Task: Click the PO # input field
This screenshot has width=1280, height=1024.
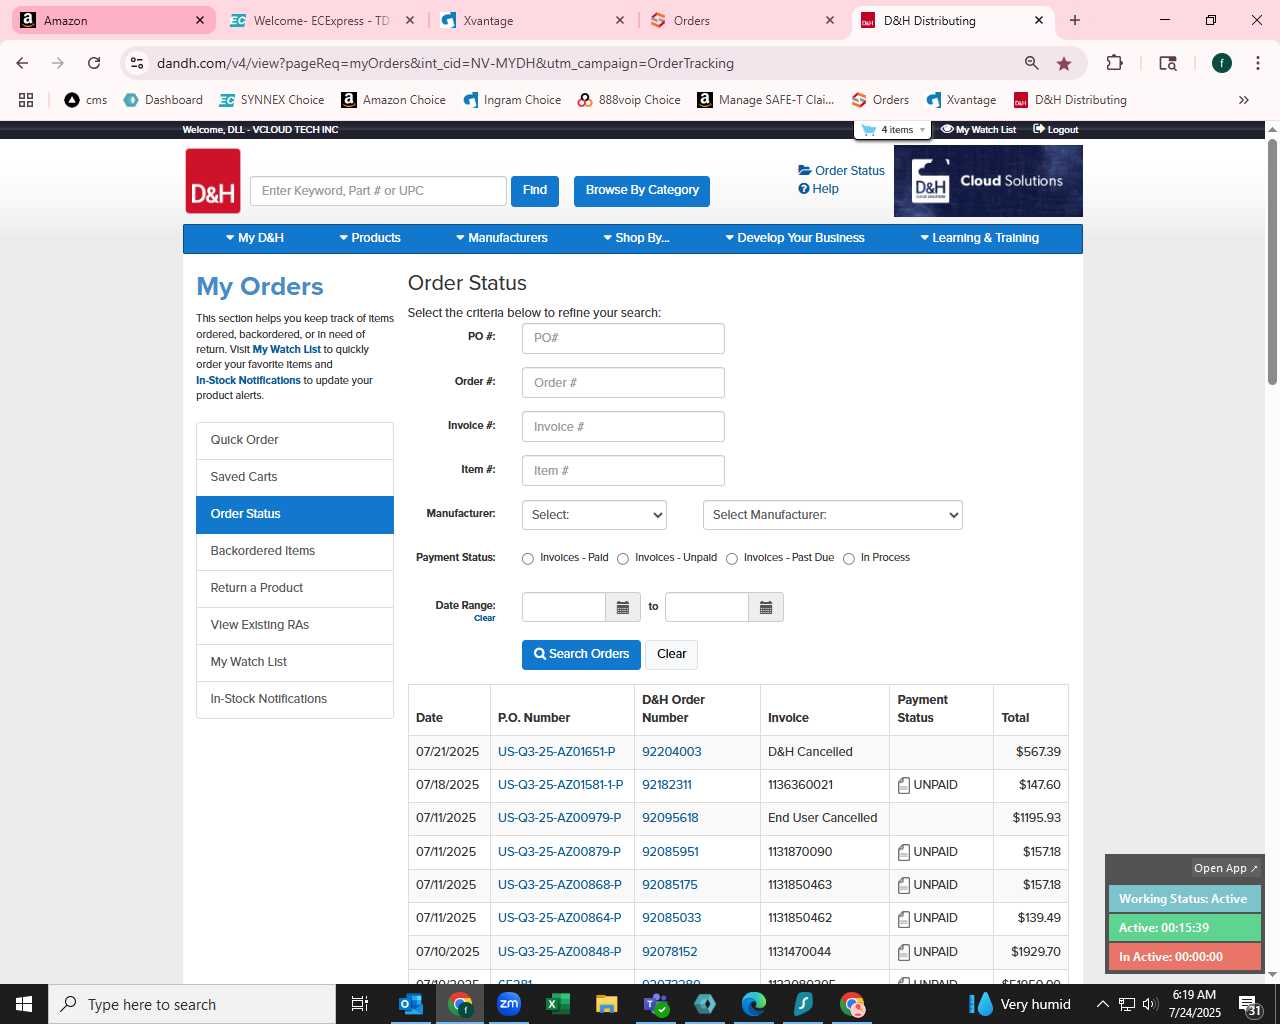Action: click(623, 338)
